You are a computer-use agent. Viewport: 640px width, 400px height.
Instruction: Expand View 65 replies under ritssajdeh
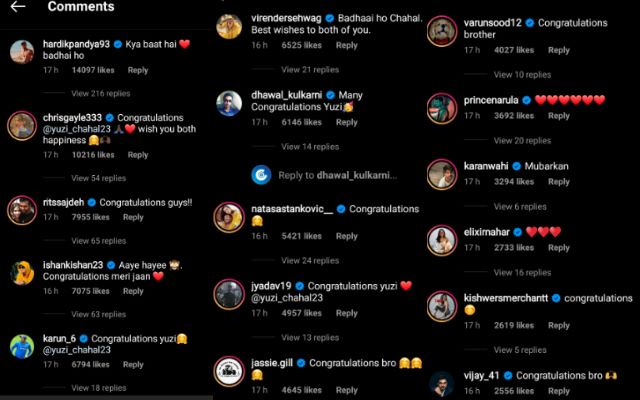click(x=98, y=241)
